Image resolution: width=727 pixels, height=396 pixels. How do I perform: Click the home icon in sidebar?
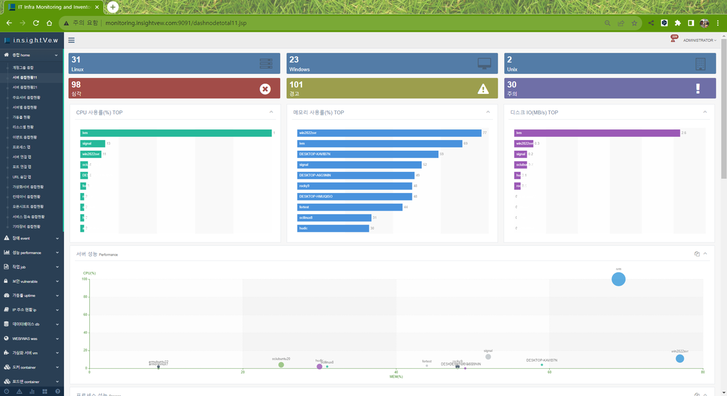point(6,55)
